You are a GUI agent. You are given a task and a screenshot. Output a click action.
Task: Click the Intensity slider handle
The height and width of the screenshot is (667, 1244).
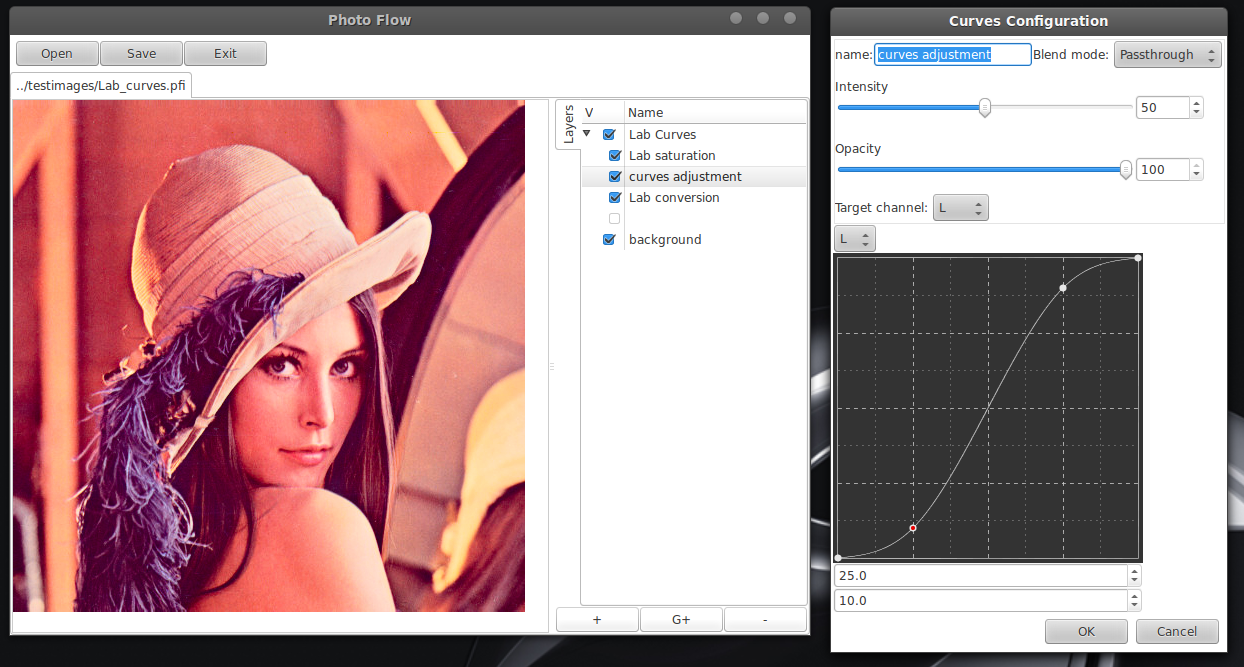pos(985,108)
